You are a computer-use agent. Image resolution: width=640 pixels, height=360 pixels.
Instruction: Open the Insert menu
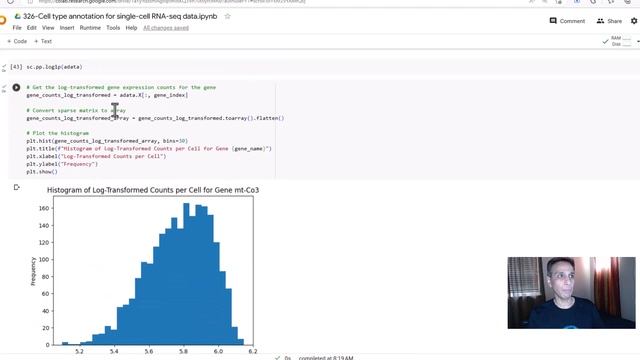coord(67,28)
